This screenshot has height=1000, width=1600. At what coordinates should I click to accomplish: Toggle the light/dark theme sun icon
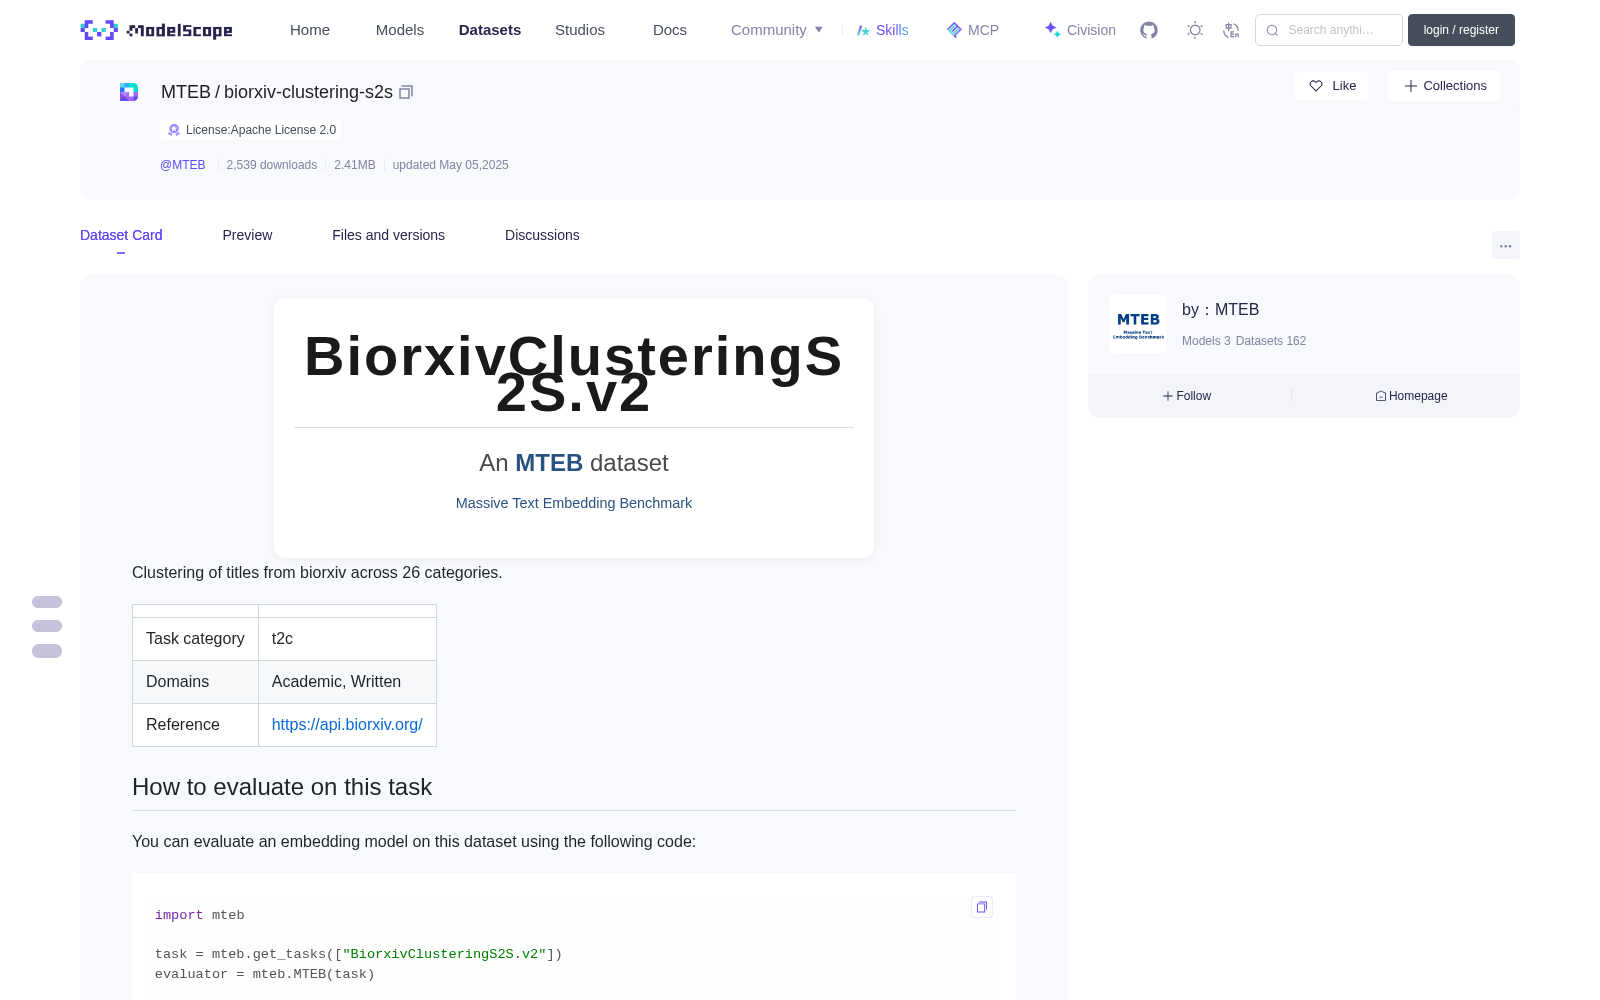pos(1195,30)
